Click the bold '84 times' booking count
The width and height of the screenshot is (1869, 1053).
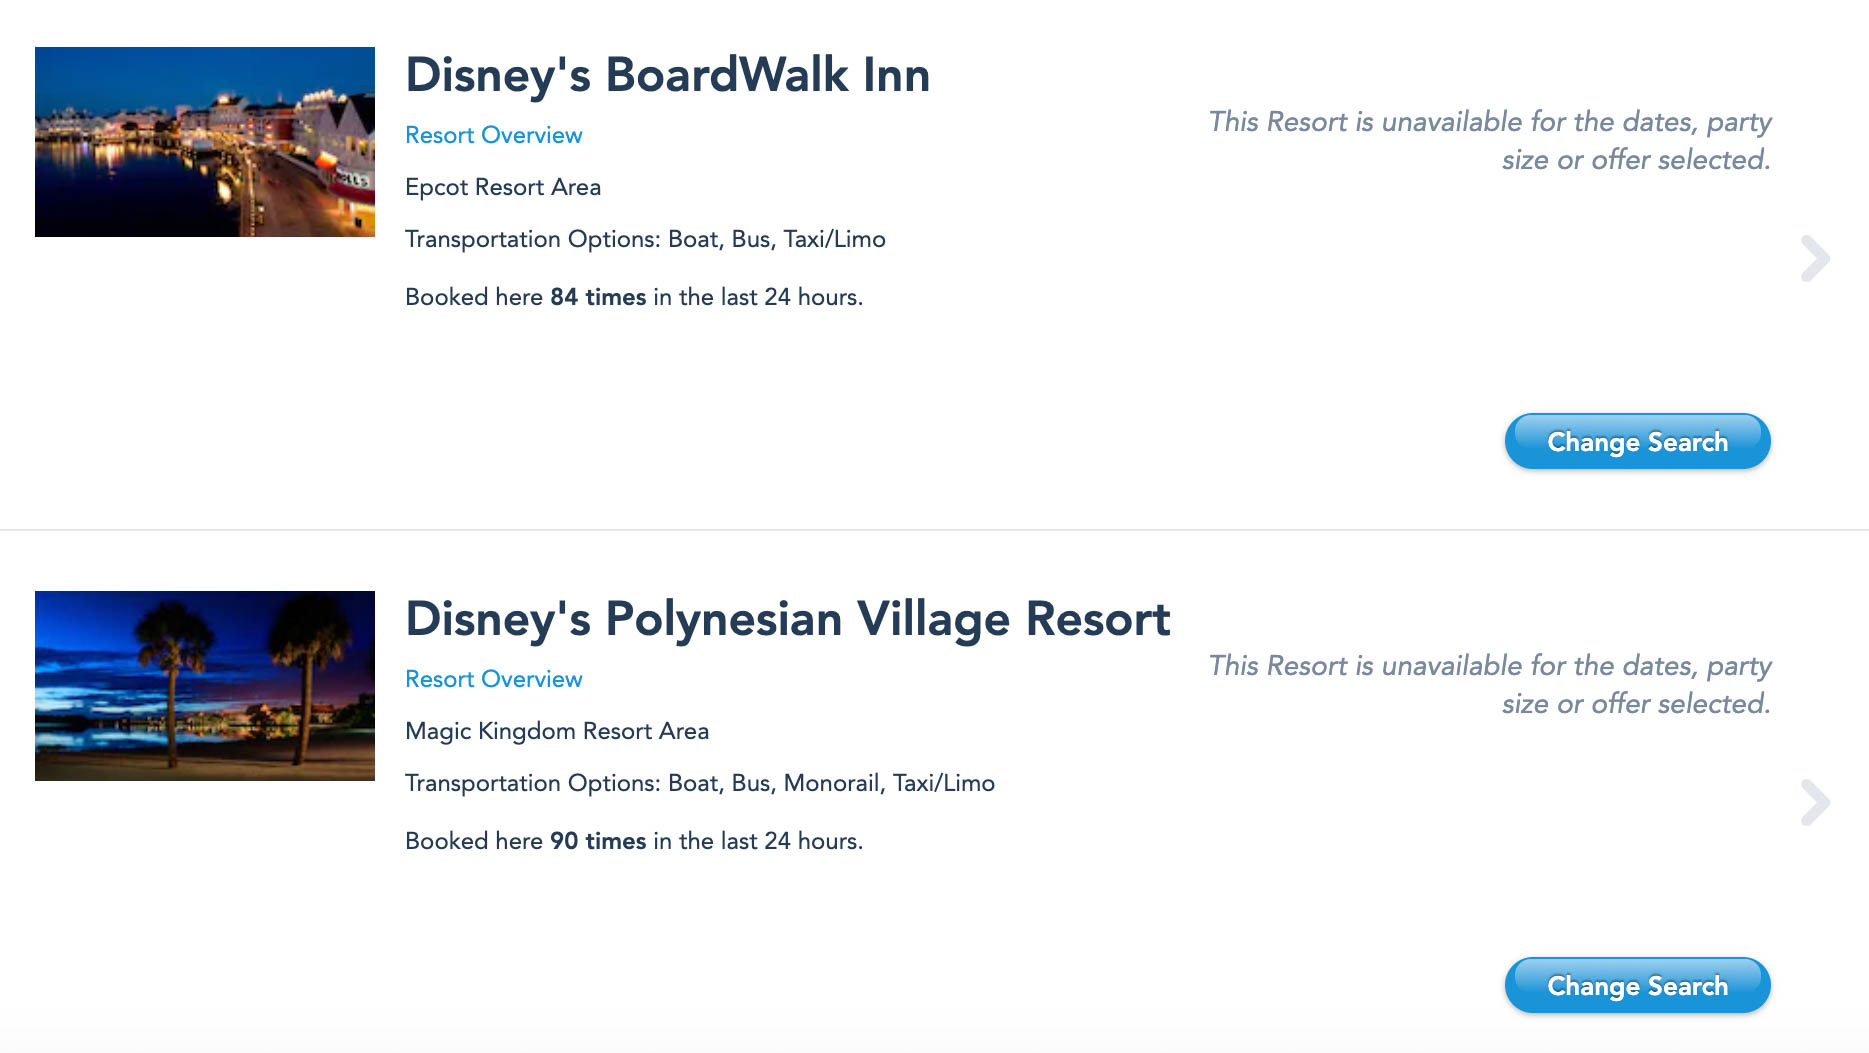click(x=598, y=297)
